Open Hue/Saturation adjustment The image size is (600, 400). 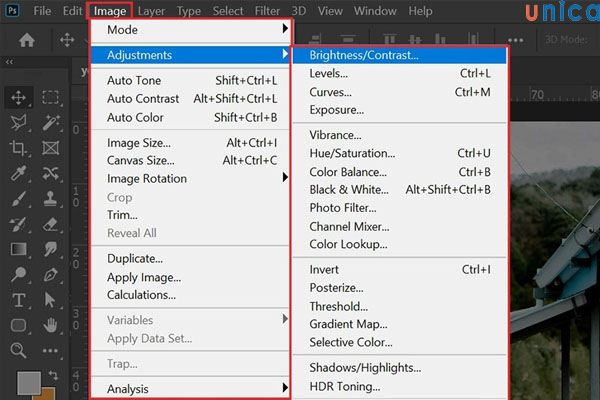tap(352, 153)
